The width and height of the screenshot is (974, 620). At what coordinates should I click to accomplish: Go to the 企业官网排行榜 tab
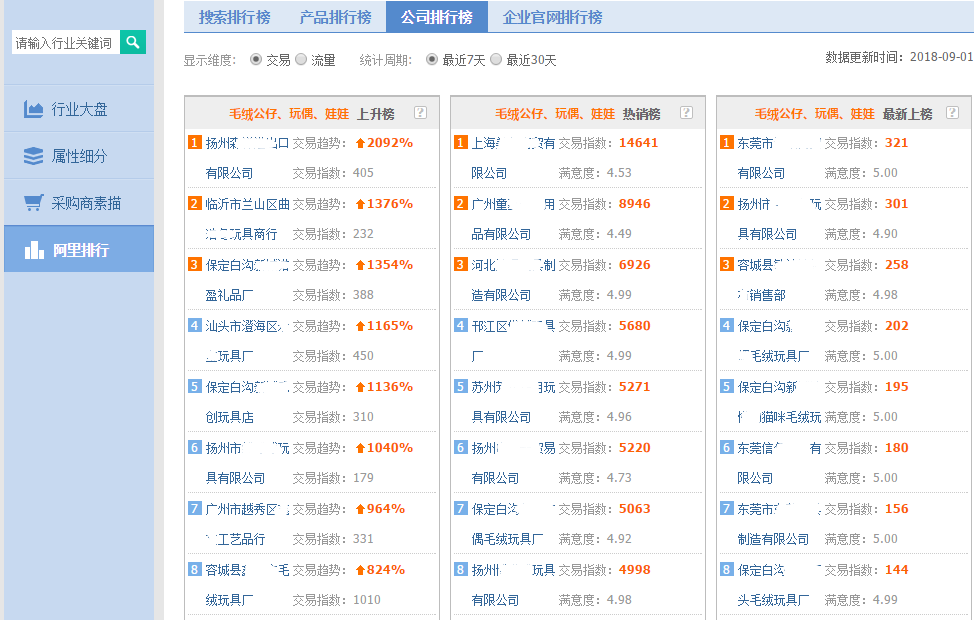click(x=552, y=17)
